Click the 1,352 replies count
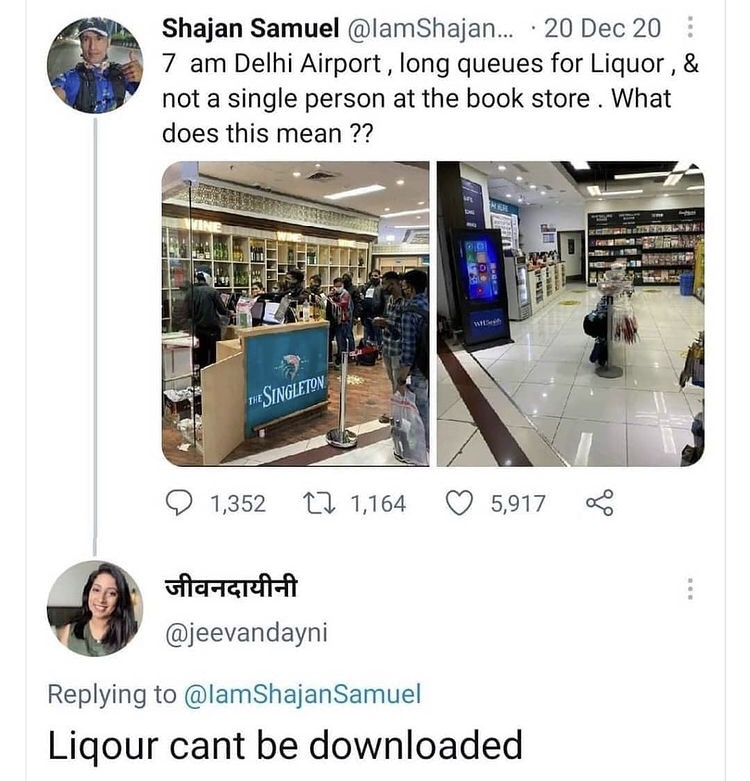Screen dimensions: 750x781 238,504
